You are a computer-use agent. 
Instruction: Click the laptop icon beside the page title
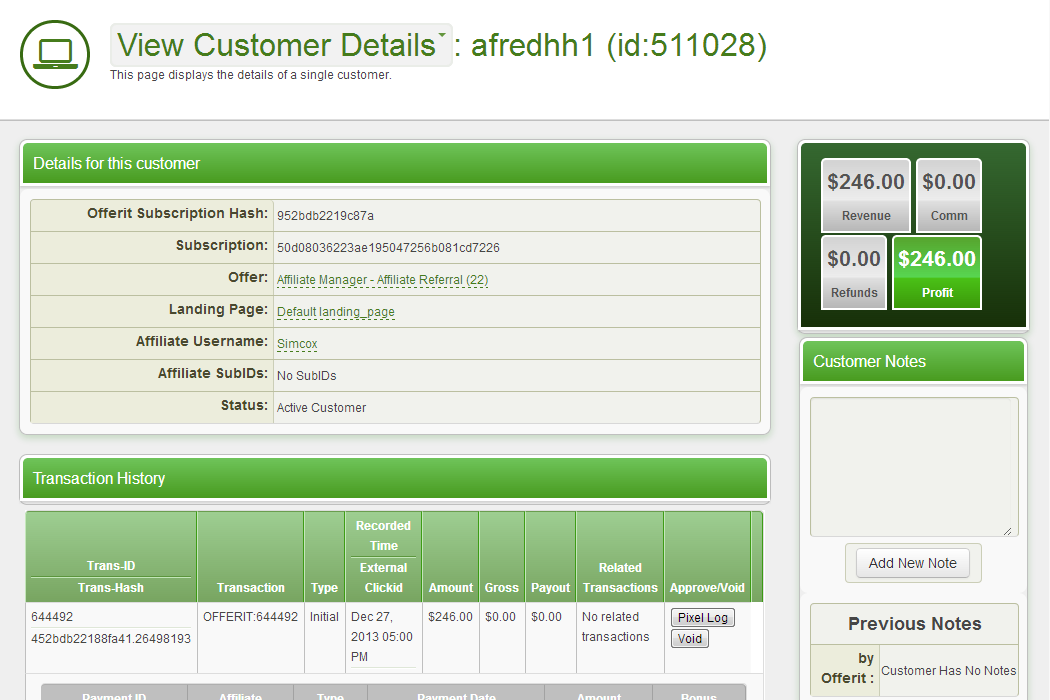[x=48, y=54]
